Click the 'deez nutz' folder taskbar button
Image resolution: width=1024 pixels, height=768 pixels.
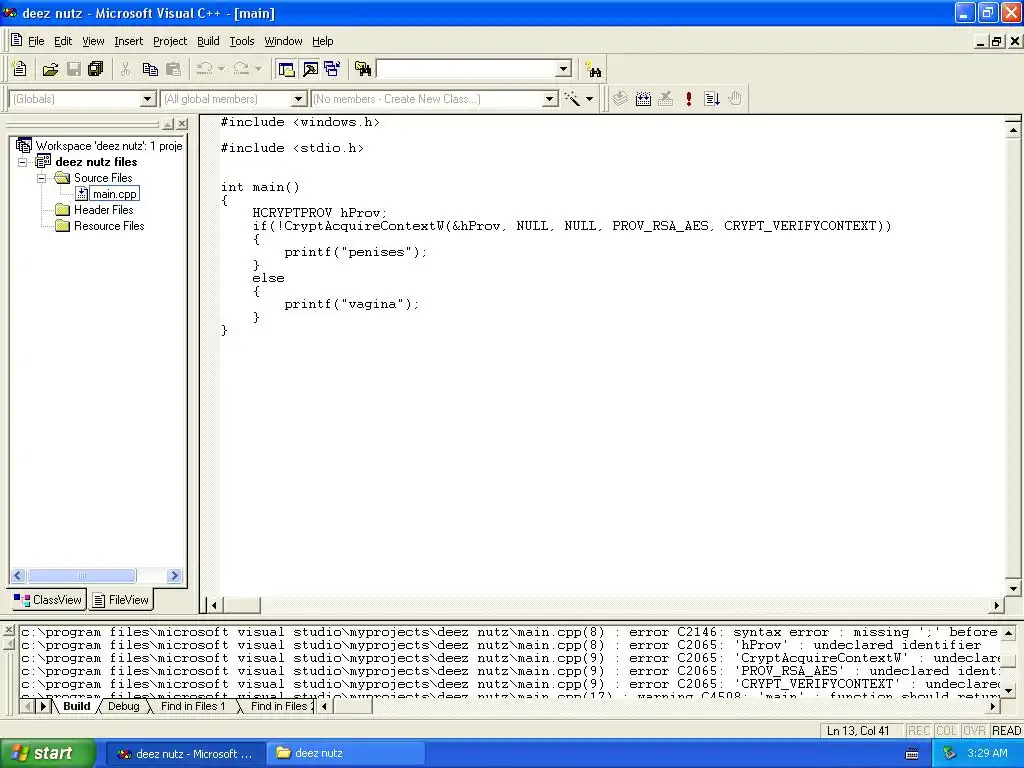tap(346, 754)
